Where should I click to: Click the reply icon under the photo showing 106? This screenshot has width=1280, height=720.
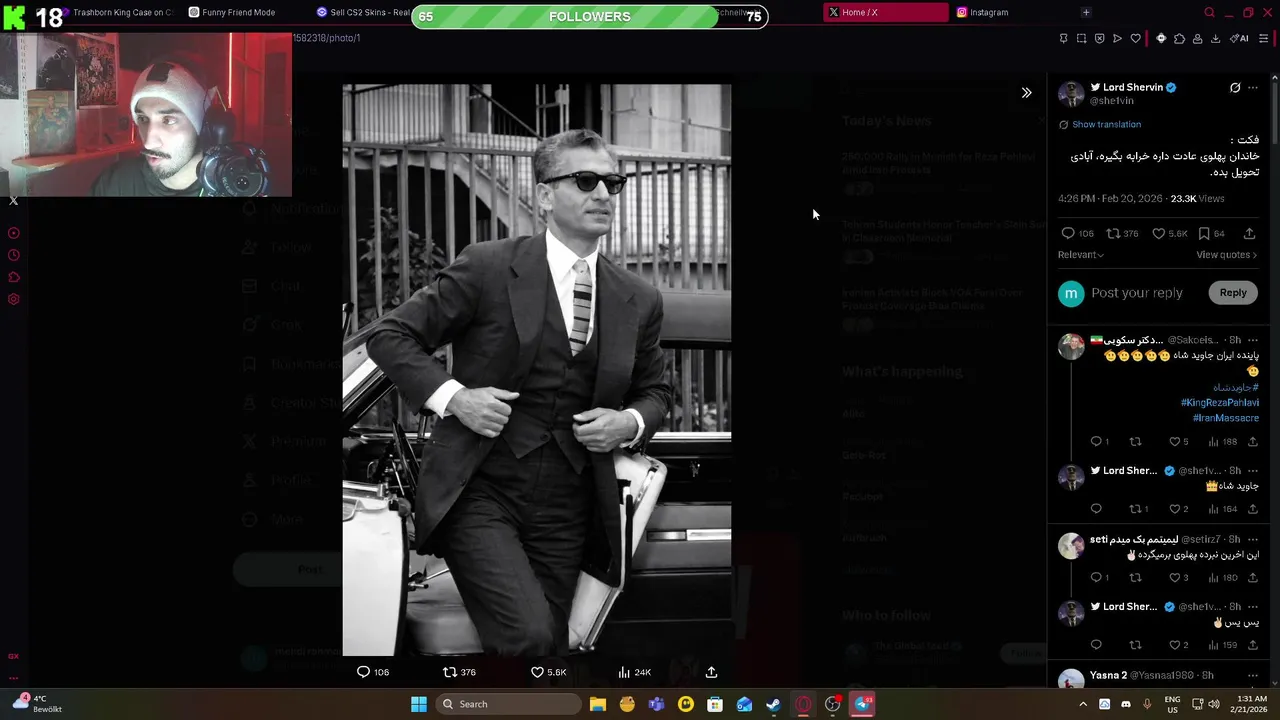pos(363,672)
